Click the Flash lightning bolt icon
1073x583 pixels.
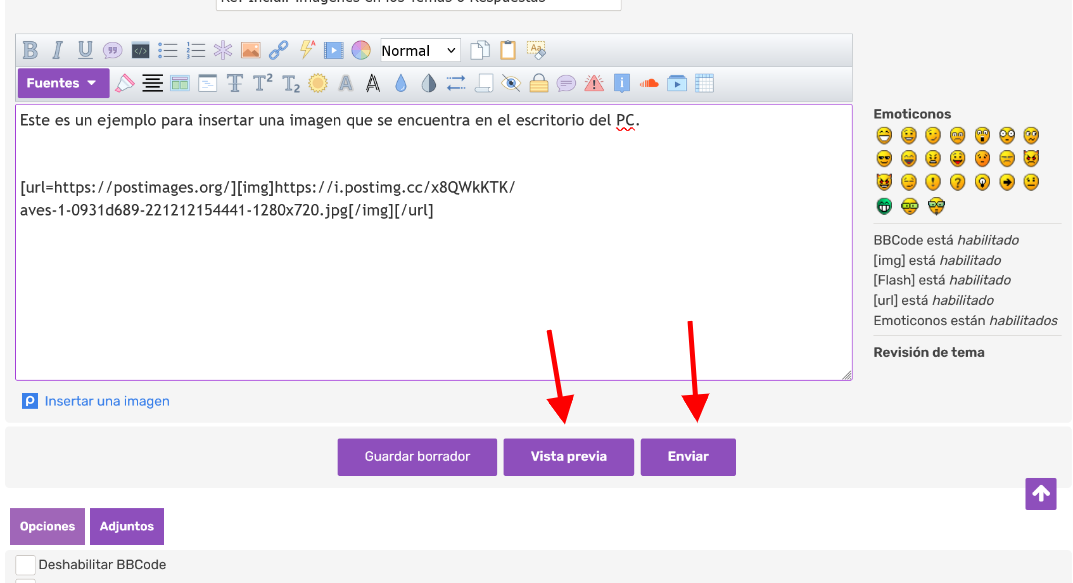(307, 50)
